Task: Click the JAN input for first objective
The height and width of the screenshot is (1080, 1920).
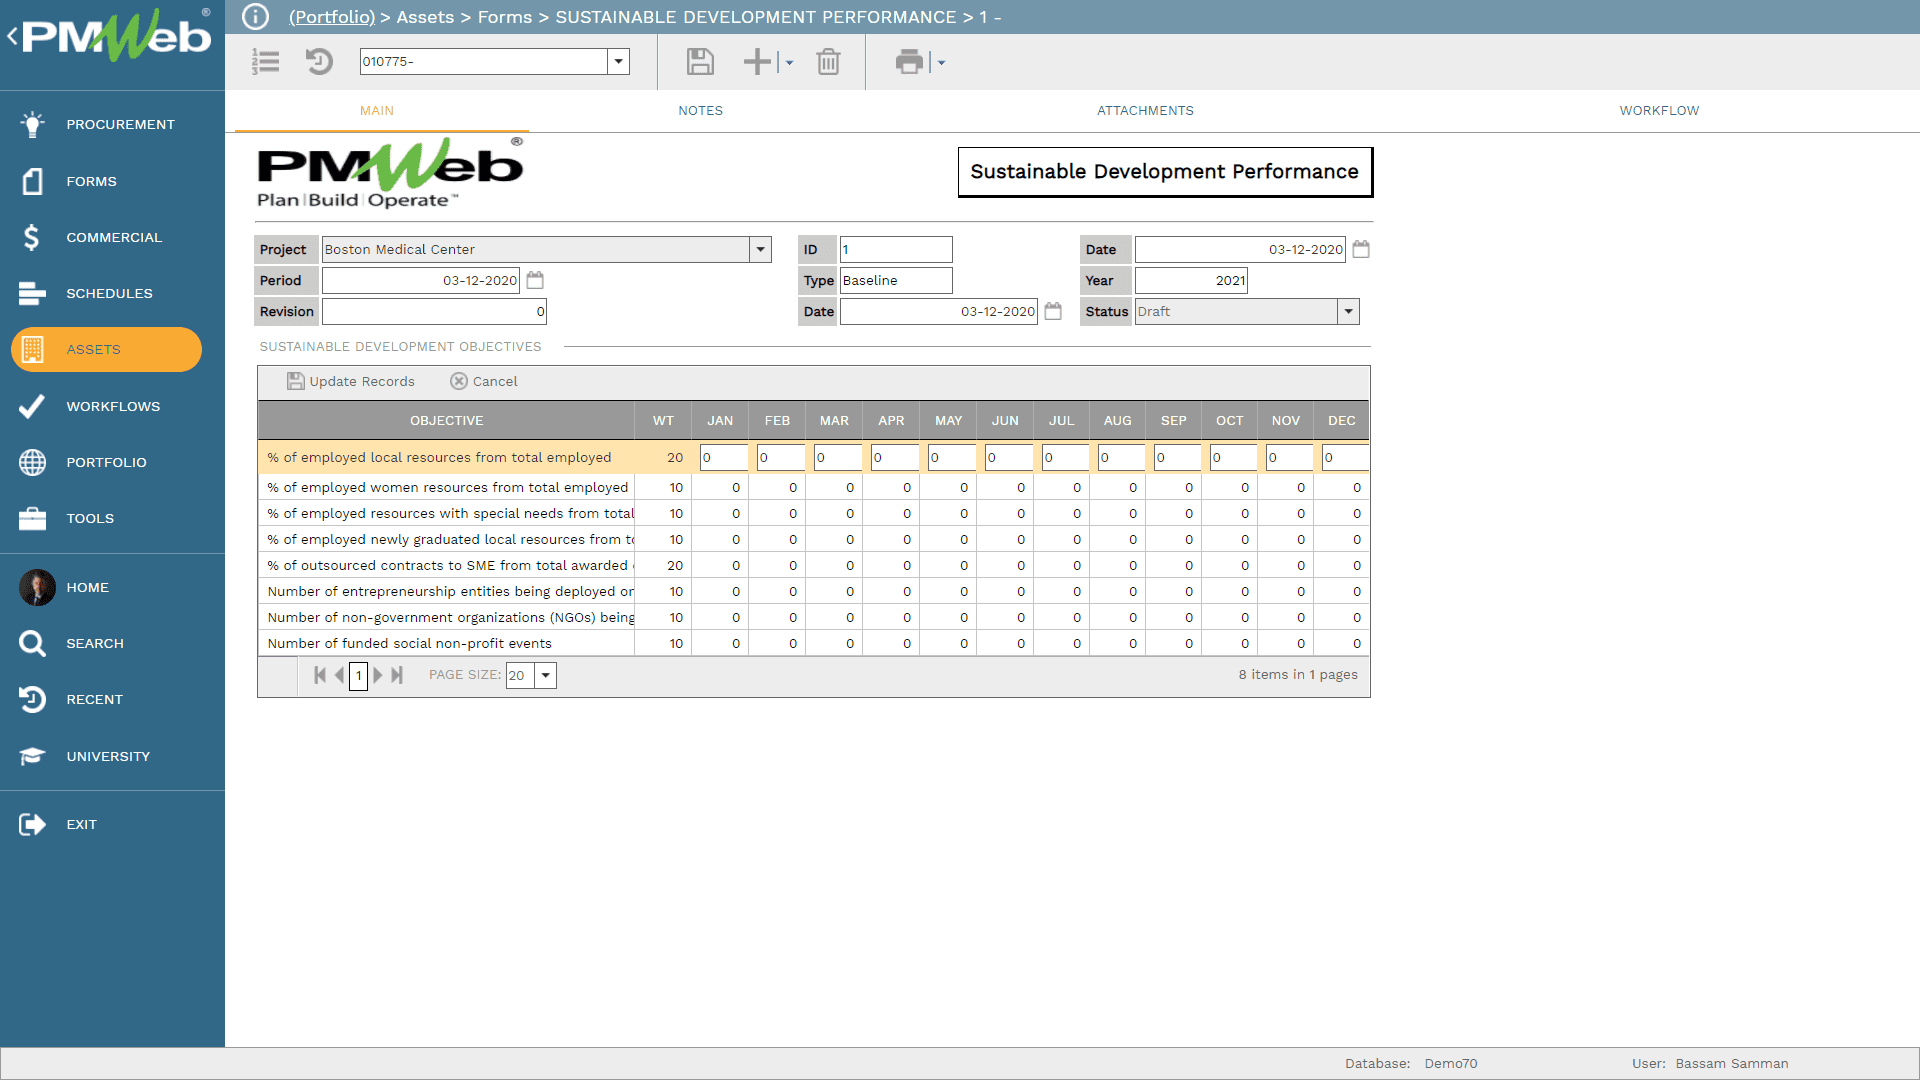Action: tap(723, 458)
